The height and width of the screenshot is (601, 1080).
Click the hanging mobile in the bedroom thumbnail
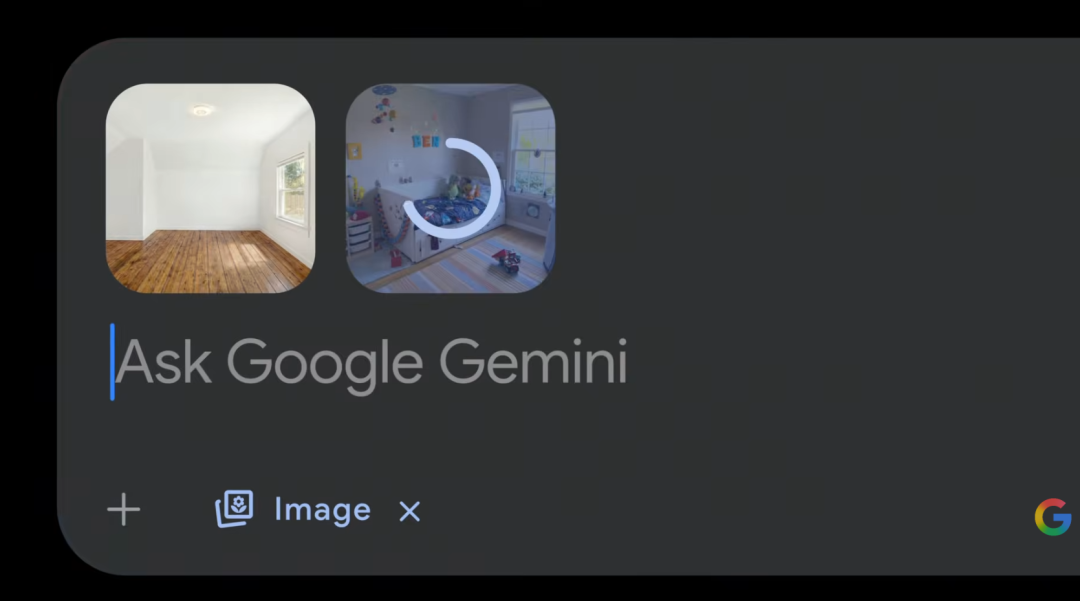click(384, 107)
